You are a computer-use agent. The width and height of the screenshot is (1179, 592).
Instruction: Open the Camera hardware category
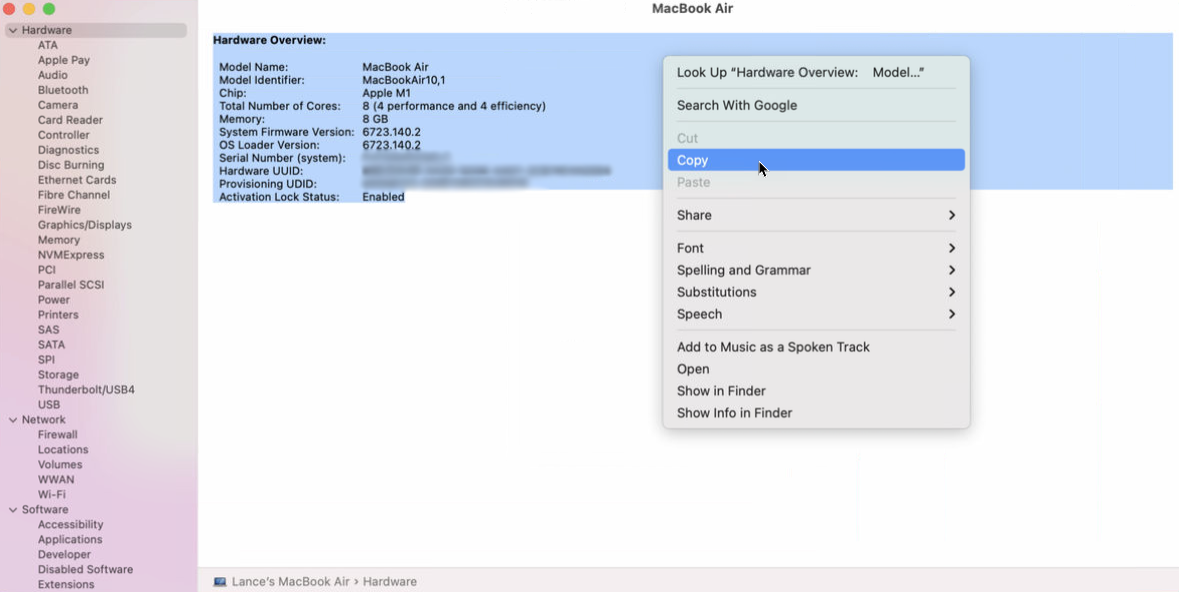tap(58, 105)
